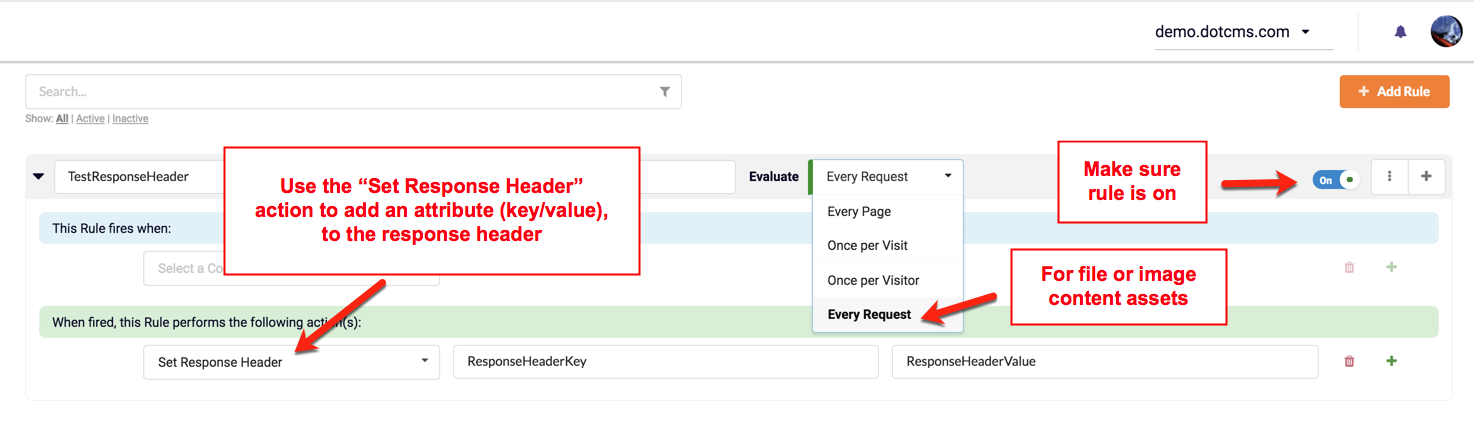The height and width of the screenshot is (423, 1474).
Task: Toggle the rule On switch off
Action: [1336, 180]
